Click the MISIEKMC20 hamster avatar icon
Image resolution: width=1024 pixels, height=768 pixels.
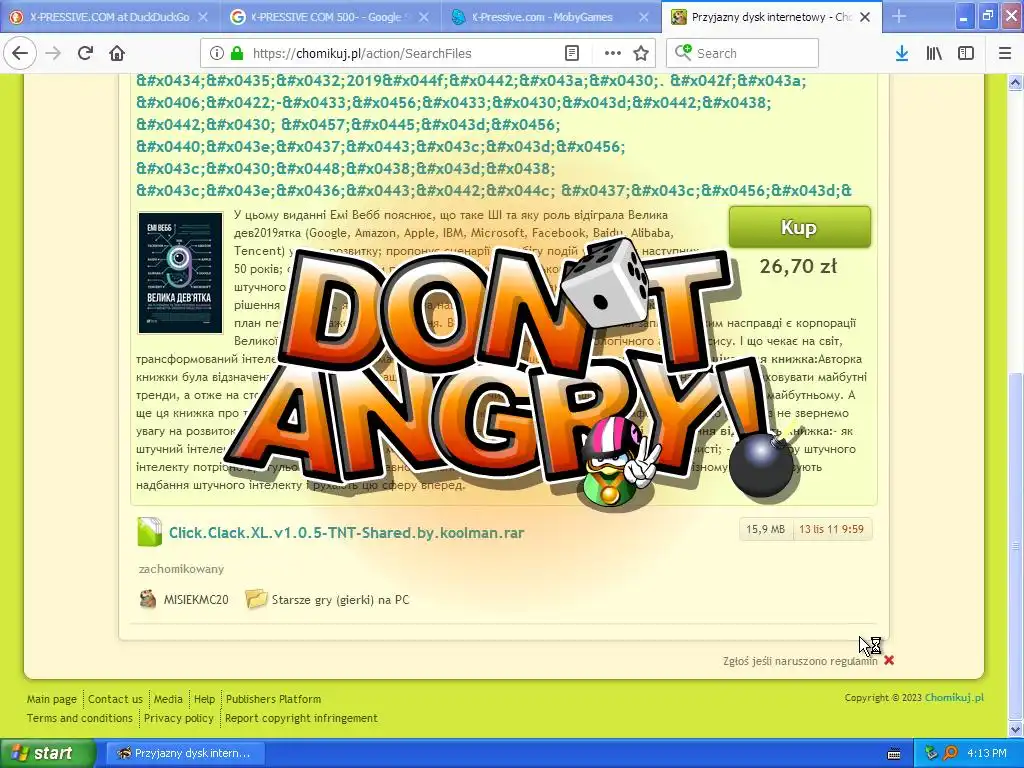[148, 599]
